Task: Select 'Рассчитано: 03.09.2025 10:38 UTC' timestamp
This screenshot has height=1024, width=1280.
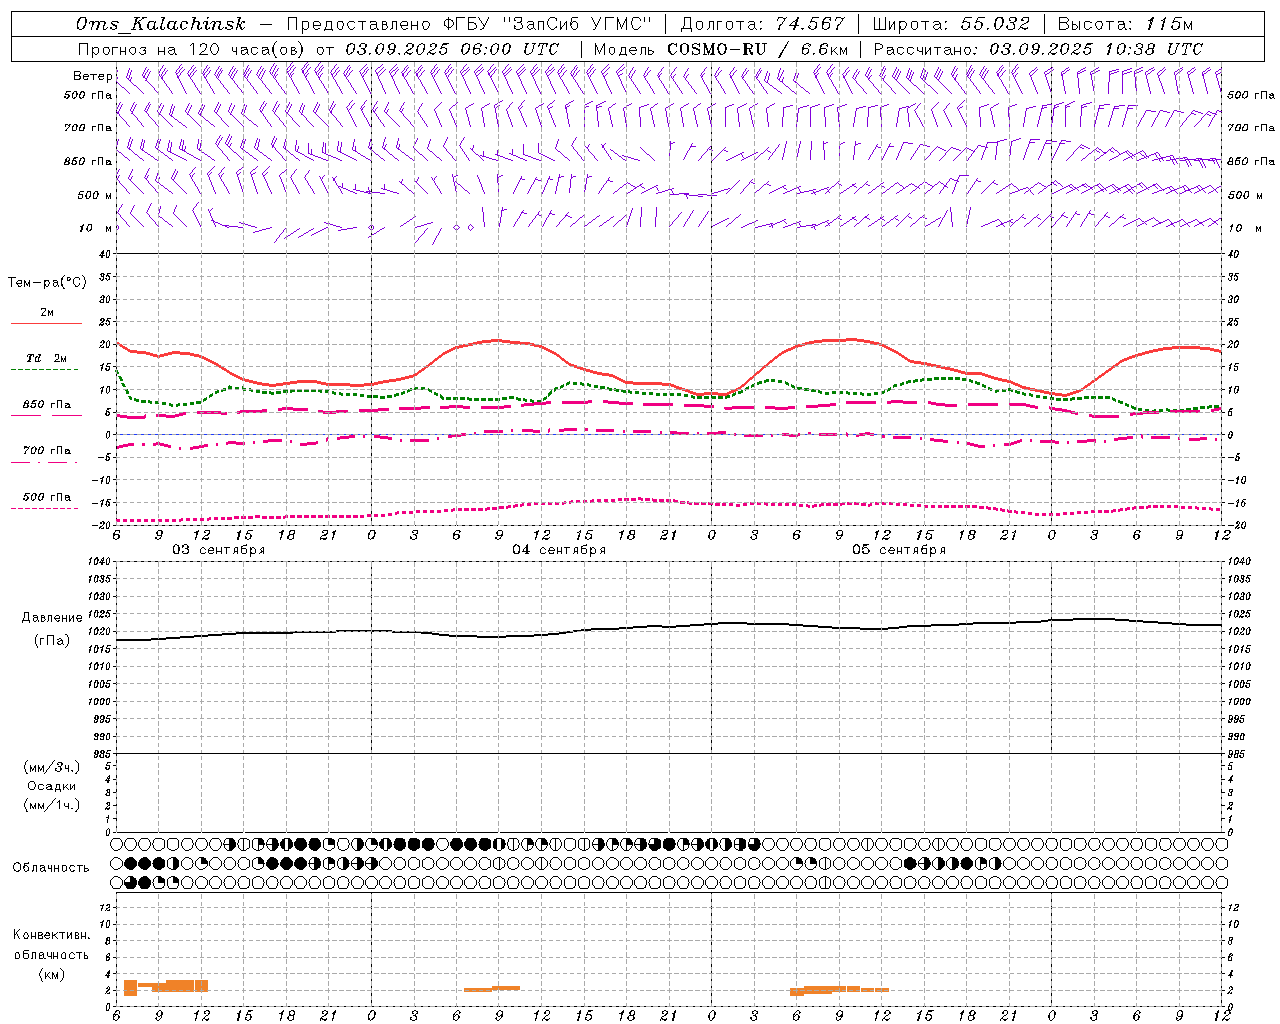Action: [x=1038, y=49]
